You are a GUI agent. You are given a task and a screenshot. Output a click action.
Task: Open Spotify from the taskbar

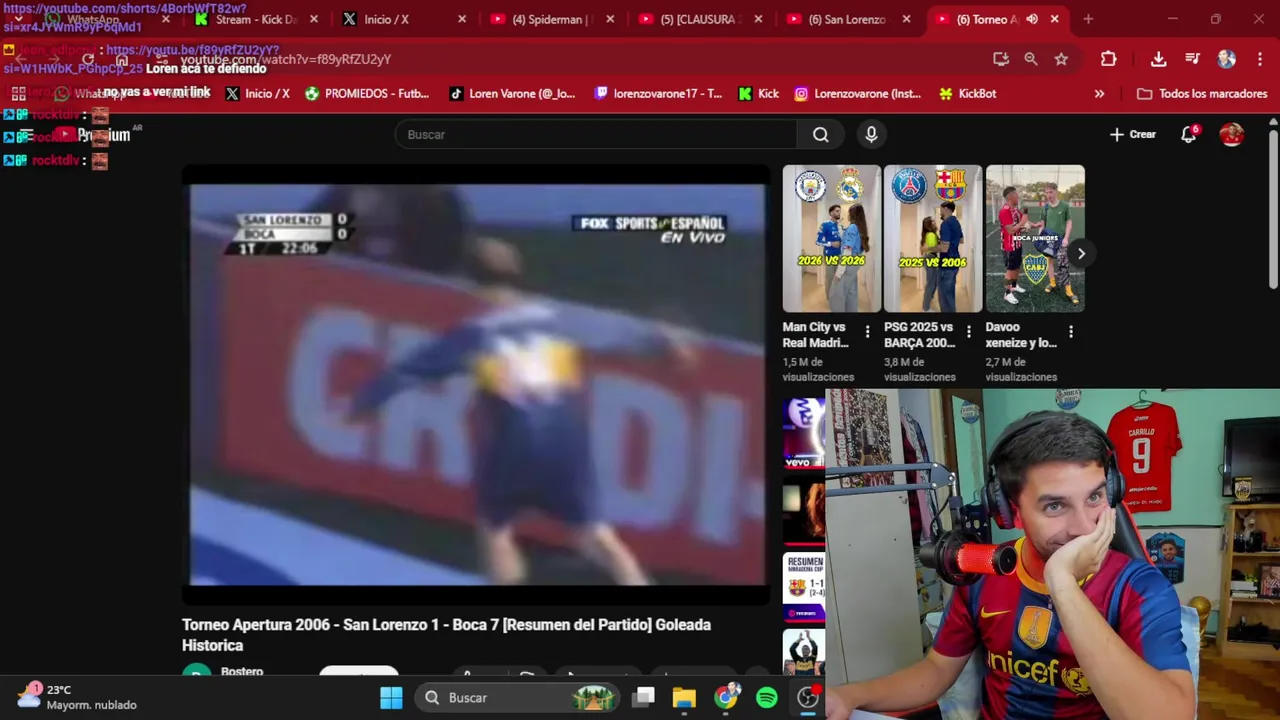[x=767, y=698]
